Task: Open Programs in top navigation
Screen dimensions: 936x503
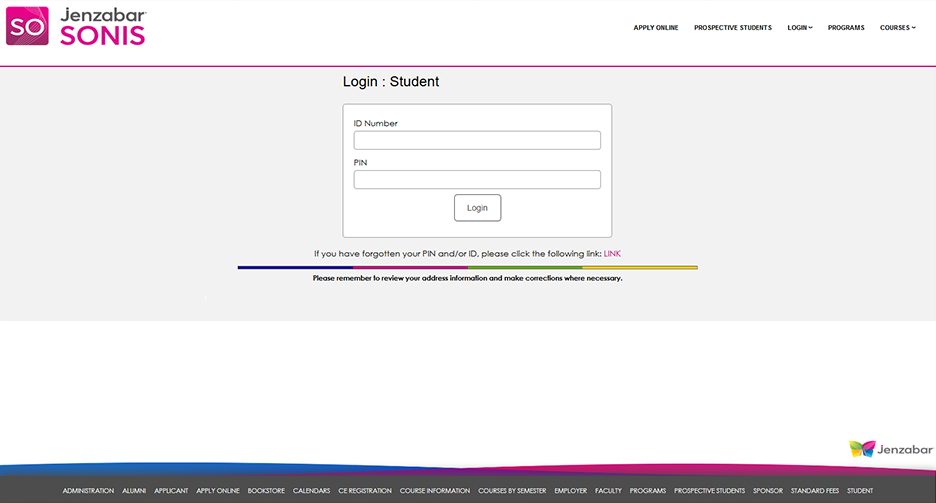Action: 846,27
